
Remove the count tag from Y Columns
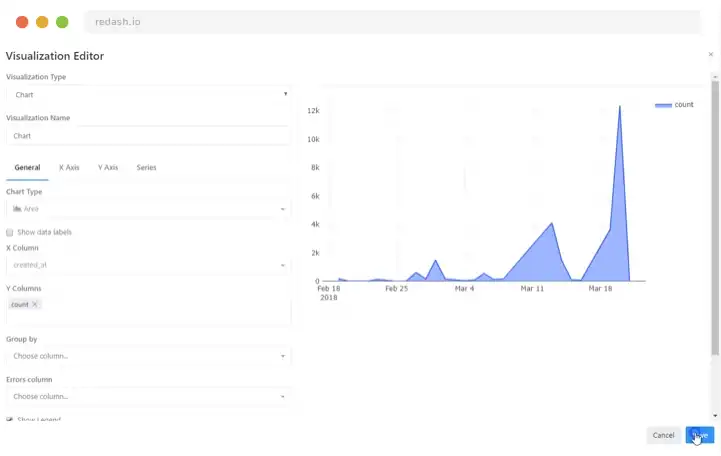(x=35, y=304)
